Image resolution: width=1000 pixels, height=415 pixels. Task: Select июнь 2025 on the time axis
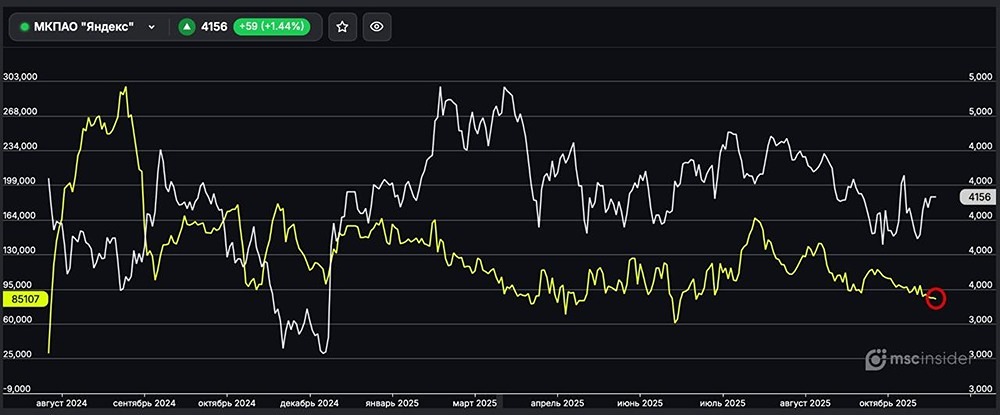[640, 403]
